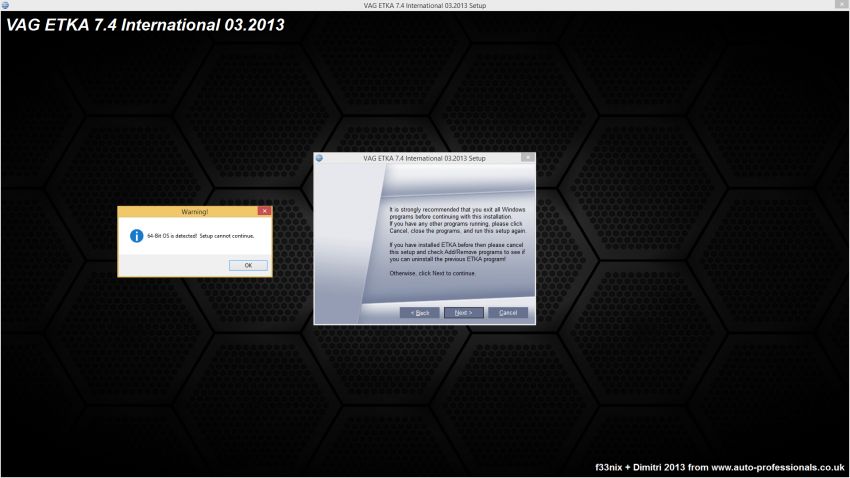Cancel the ETKA Setup wizard
Viewport: 850px width, 478px height.
click(x=508, y=313)
